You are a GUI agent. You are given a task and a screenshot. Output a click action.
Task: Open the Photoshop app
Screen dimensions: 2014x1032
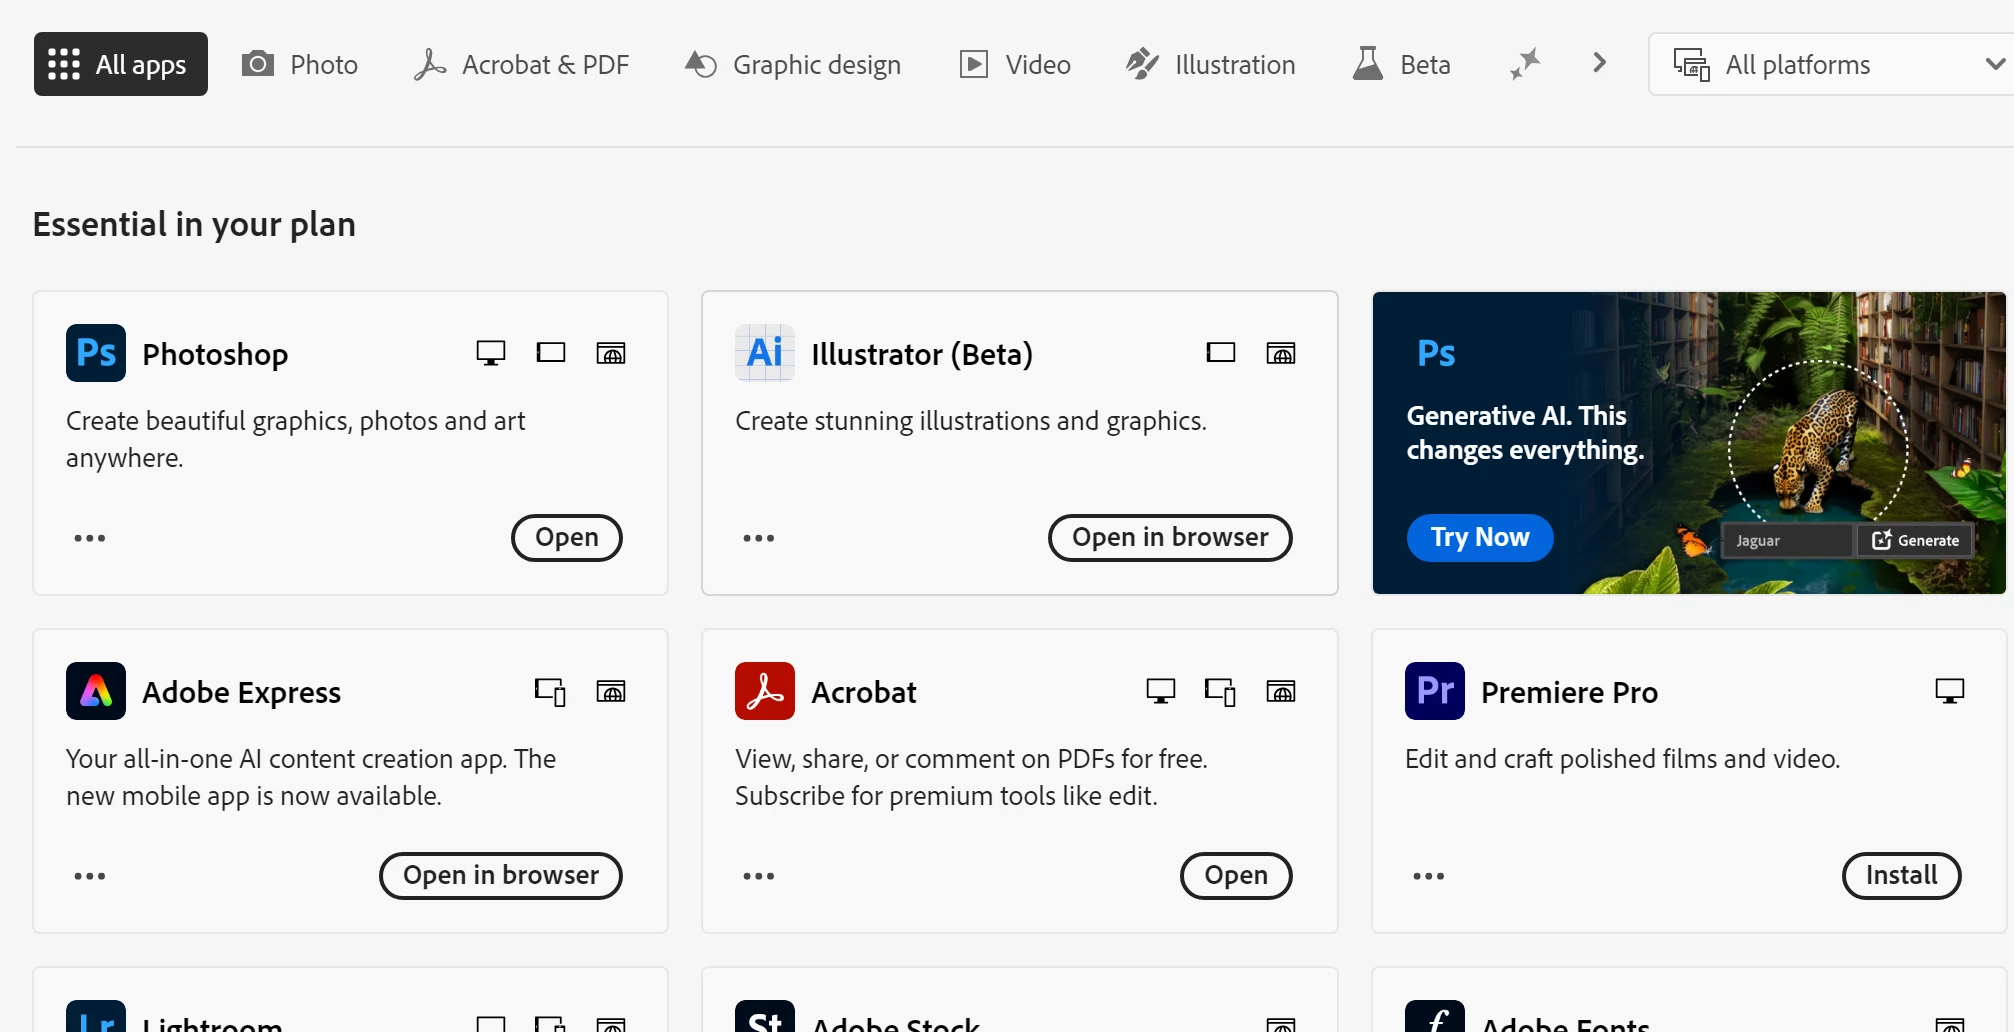pyautogui.click(x=567, y=538)
